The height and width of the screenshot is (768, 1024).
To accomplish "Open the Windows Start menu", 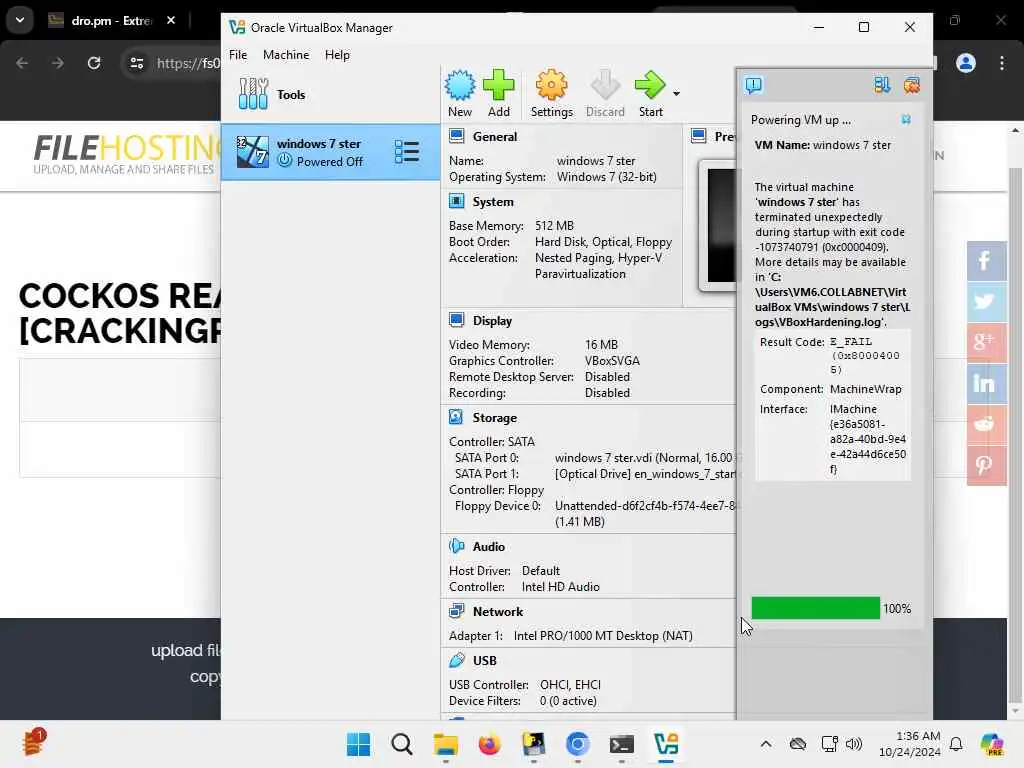I will click(x=358, y=744).
